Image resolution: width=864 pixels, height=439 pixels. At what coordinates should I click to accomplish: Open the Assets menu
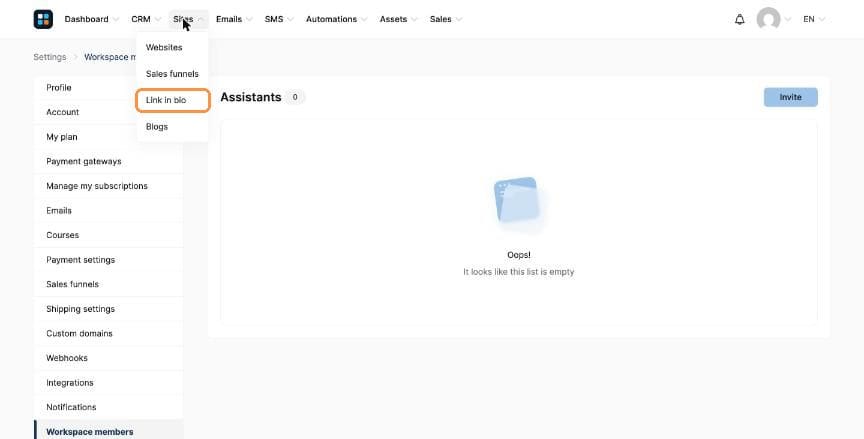coord(393,19)
